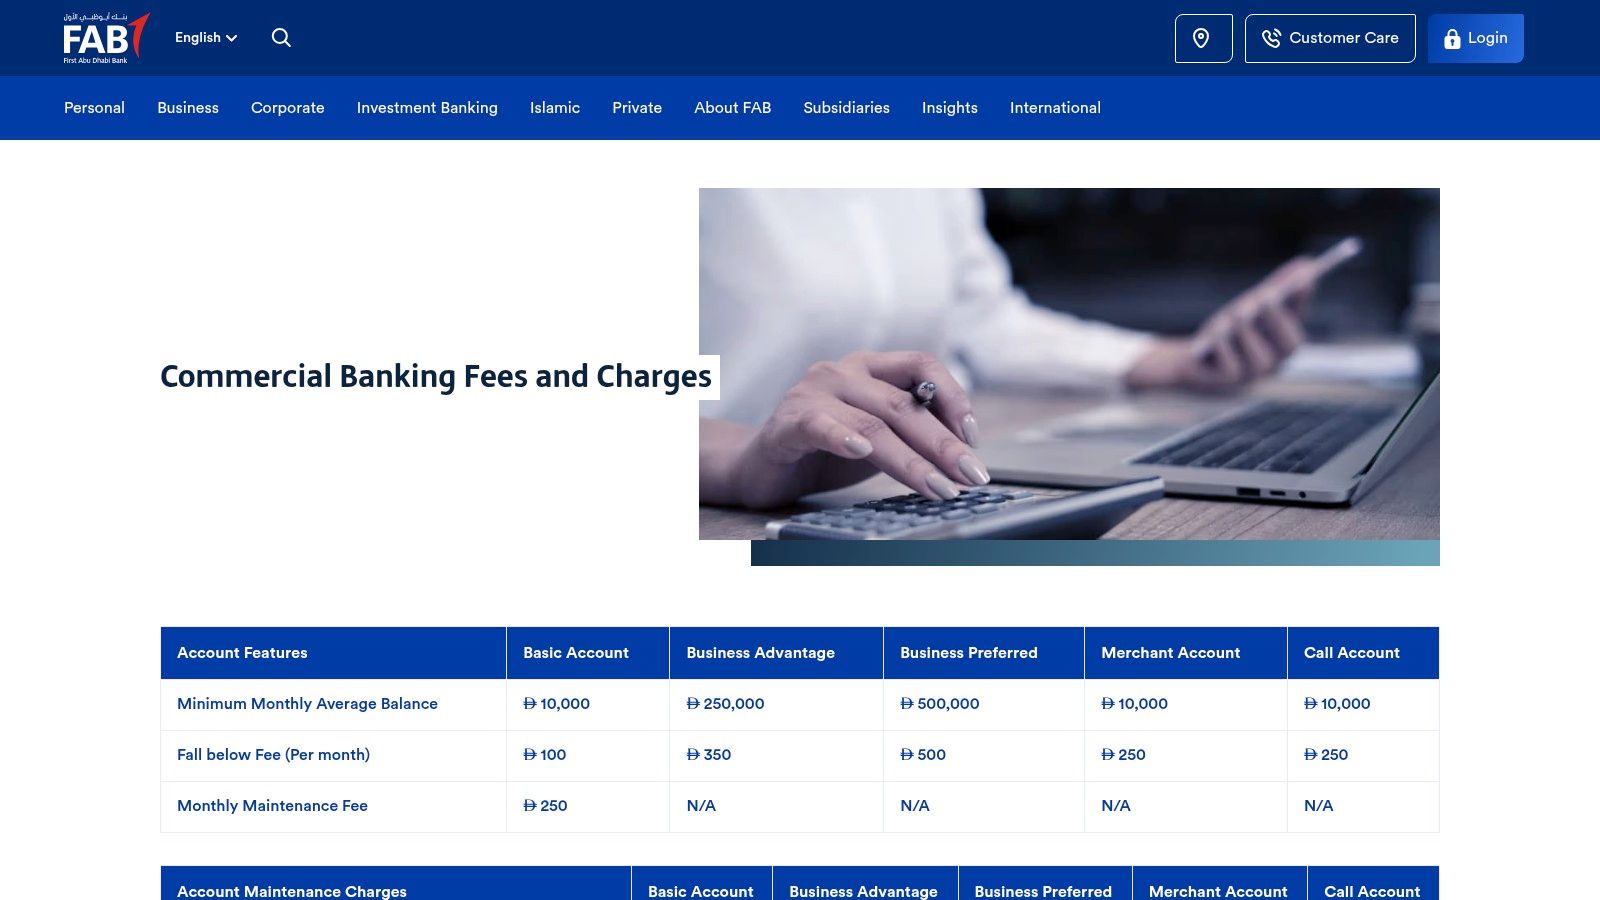Select the Personal navigation tab
The height and width of the screenshot is (900, 1600).
click(94, 107)
